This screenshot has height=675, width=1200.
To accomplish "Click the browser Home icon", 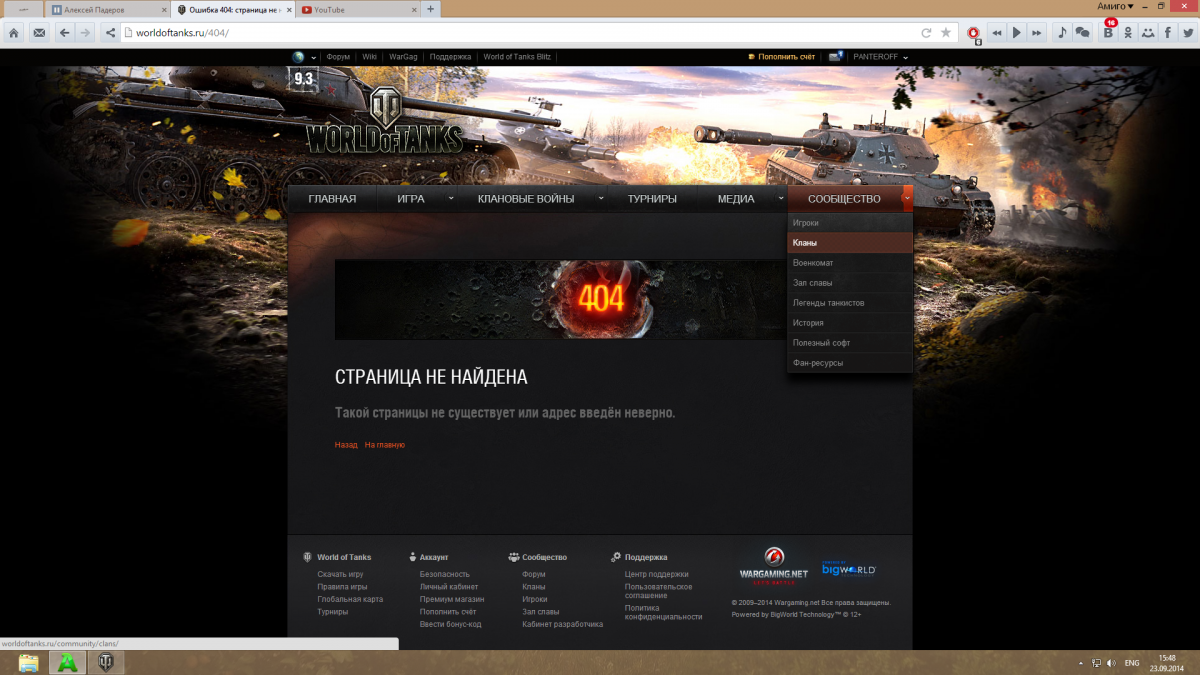I will point(14,32).
